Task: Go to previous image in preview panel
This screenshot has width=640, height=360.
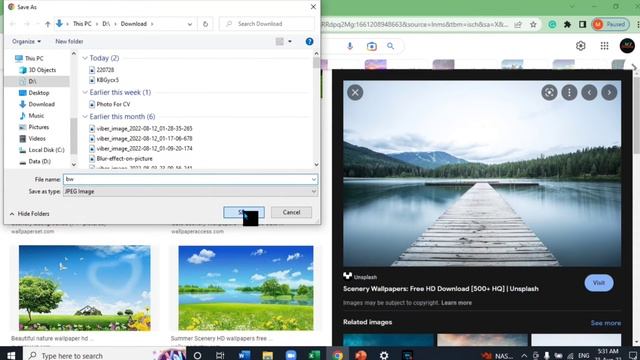Action: [589, 93]
